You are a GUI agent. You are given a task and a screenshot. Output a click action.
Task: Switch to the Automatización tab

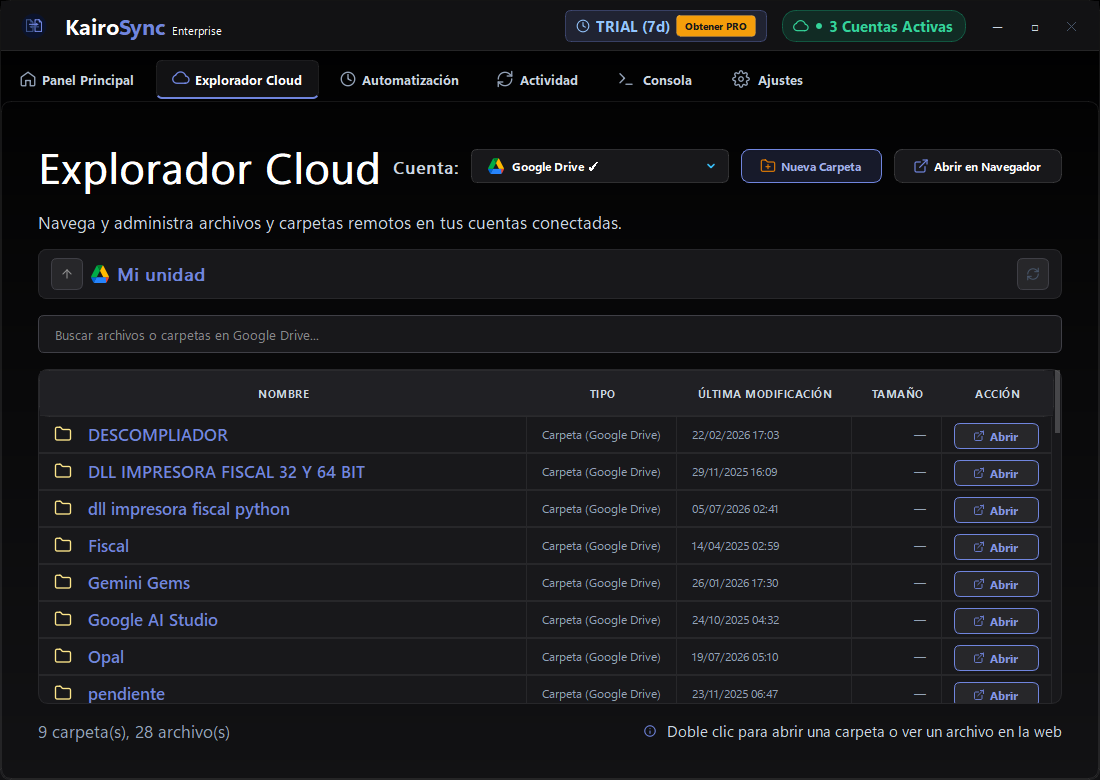click(x=400, y=80)
